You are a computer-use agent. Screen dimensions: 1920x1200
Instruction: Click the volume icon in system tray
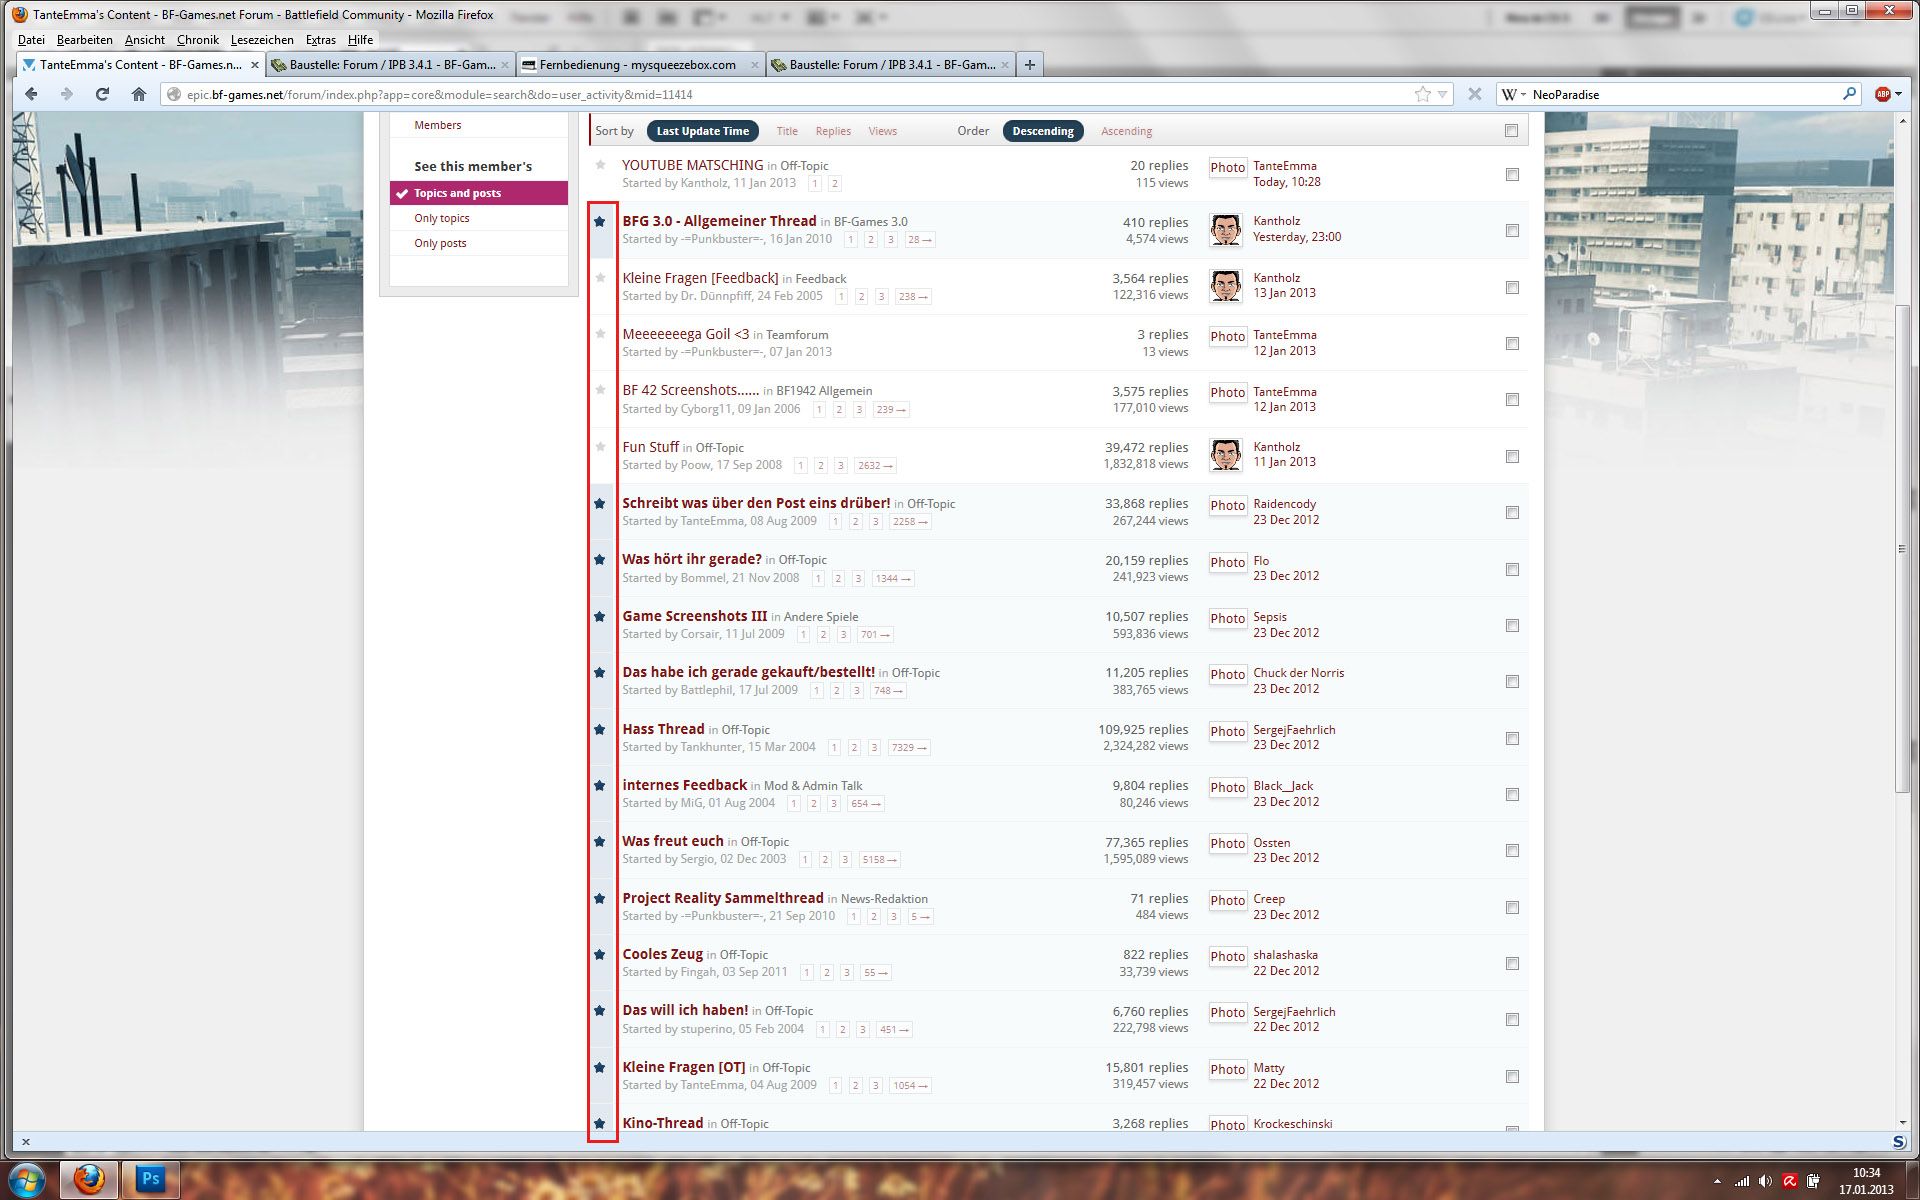coord(1766,1181)
